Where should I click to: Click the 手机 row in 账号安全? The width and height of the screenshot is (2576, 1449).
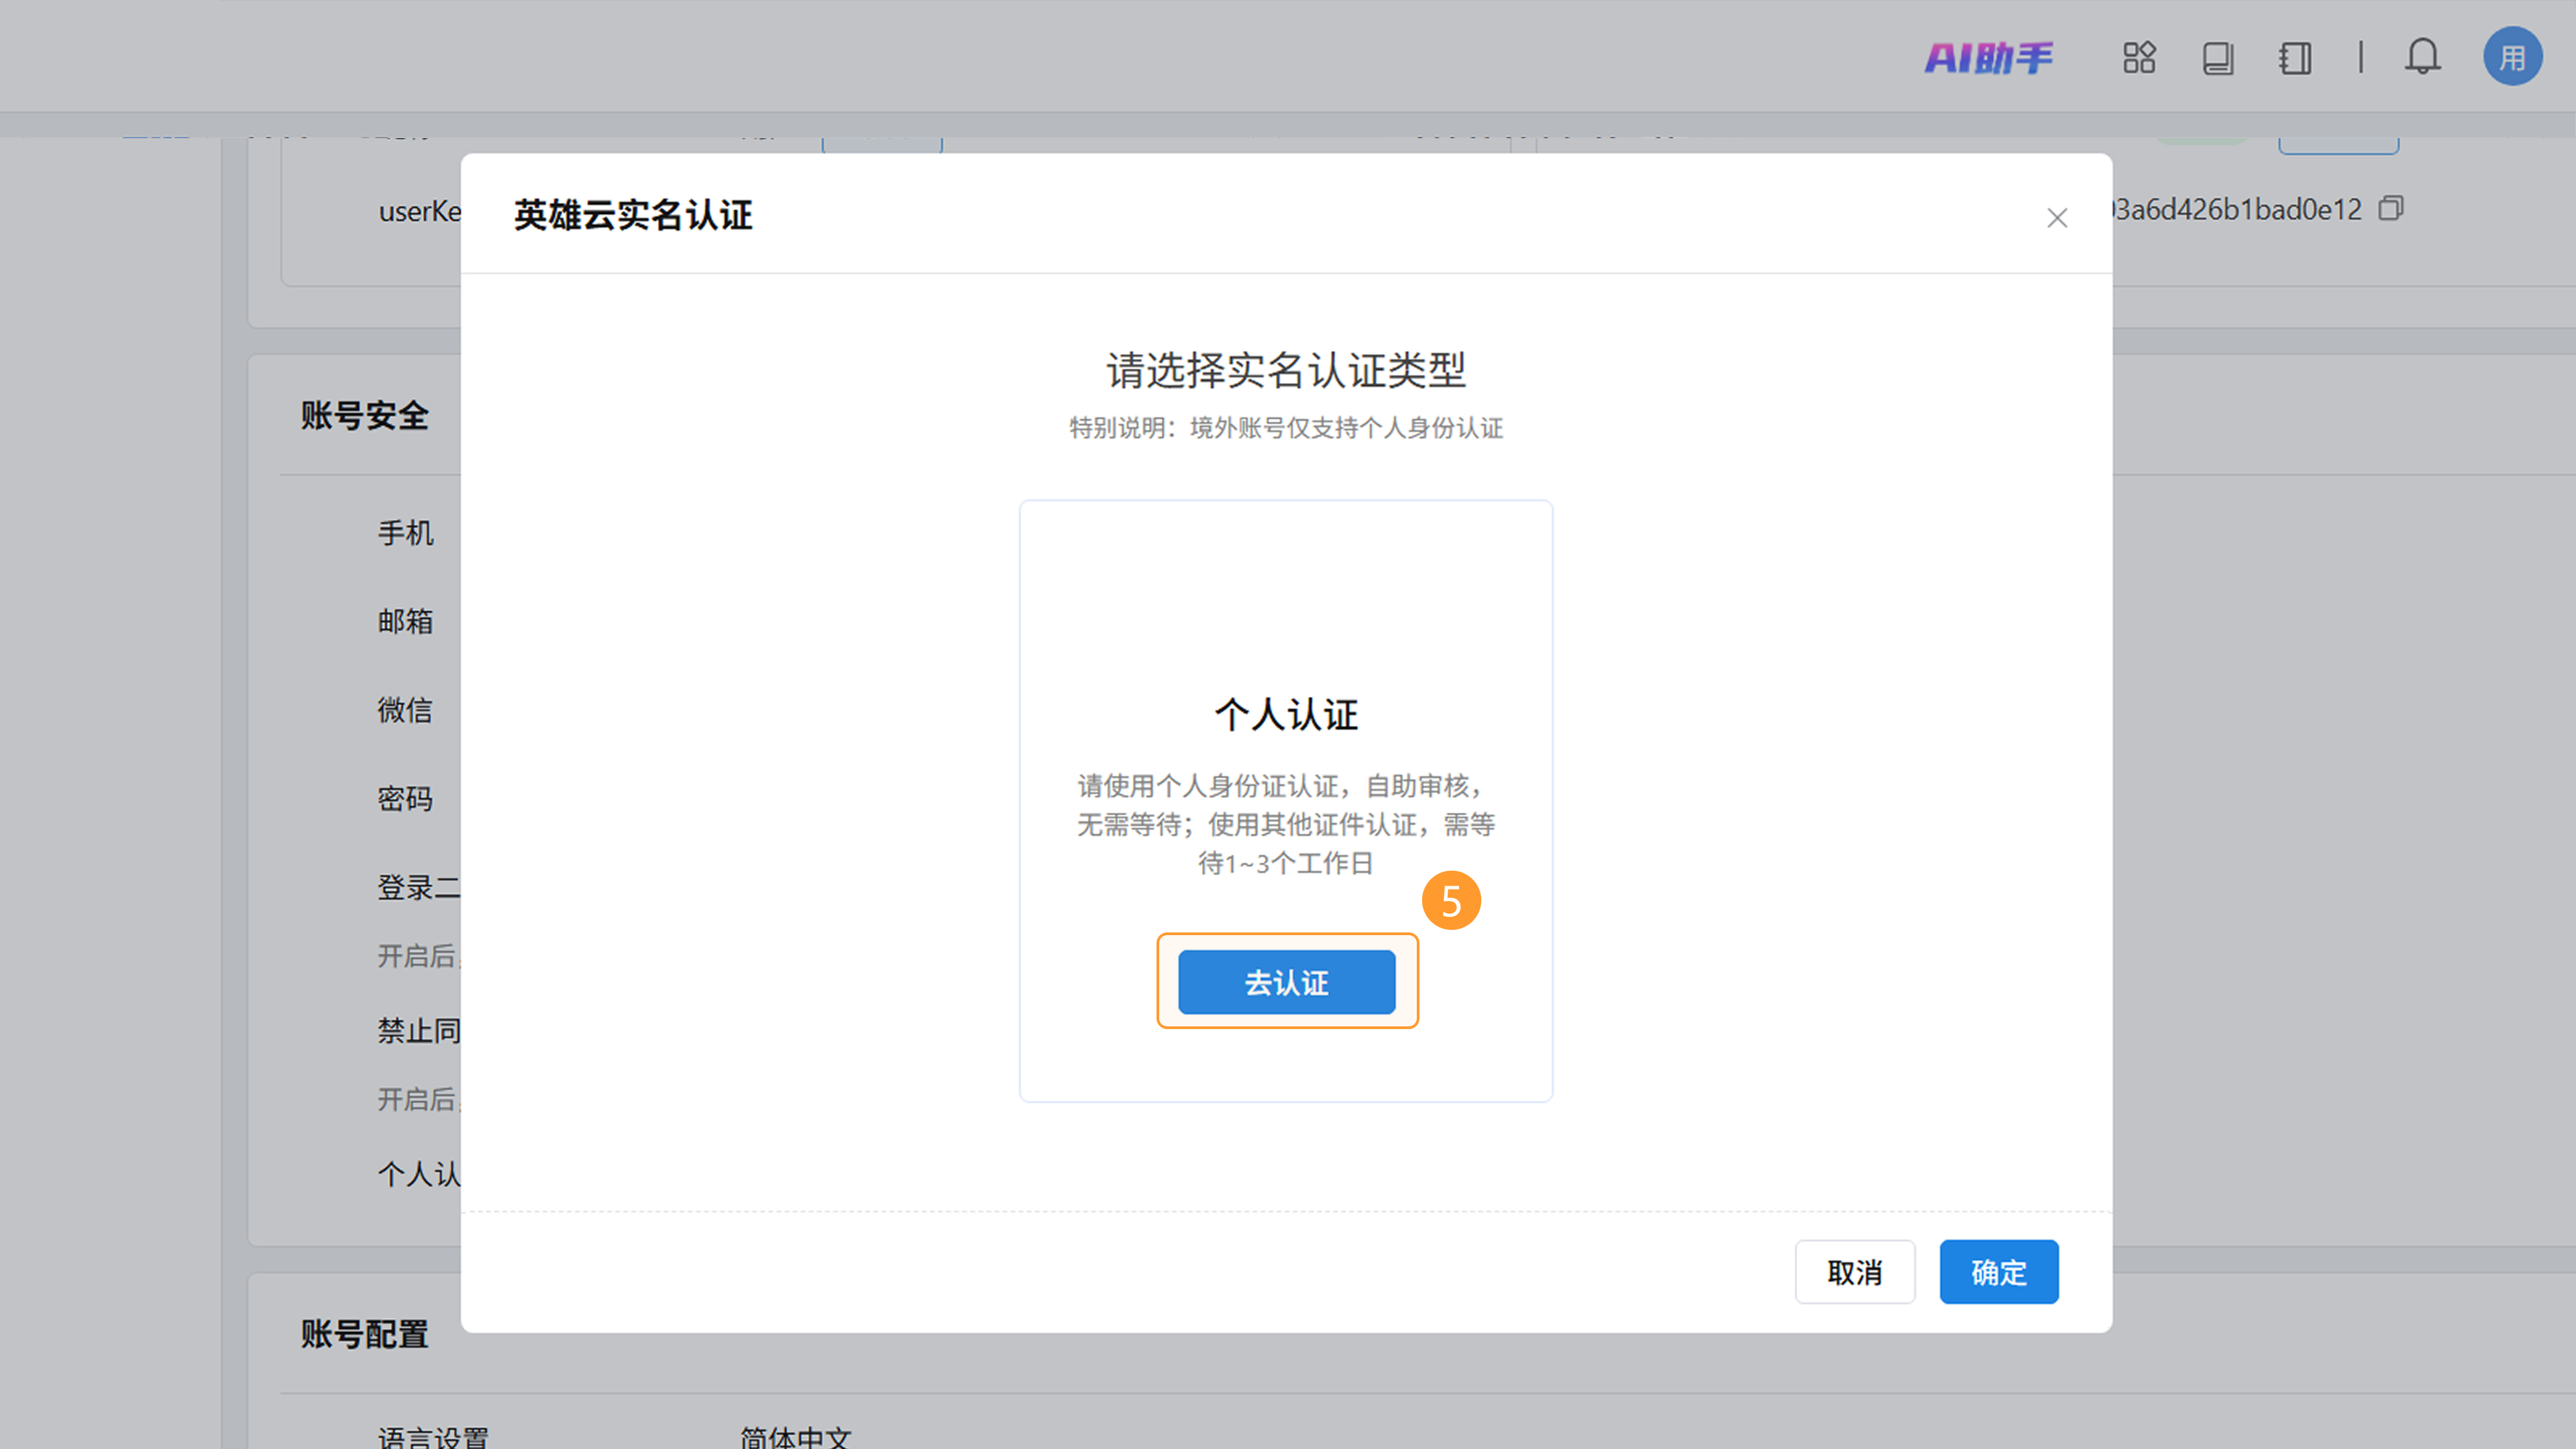(405, 533)
